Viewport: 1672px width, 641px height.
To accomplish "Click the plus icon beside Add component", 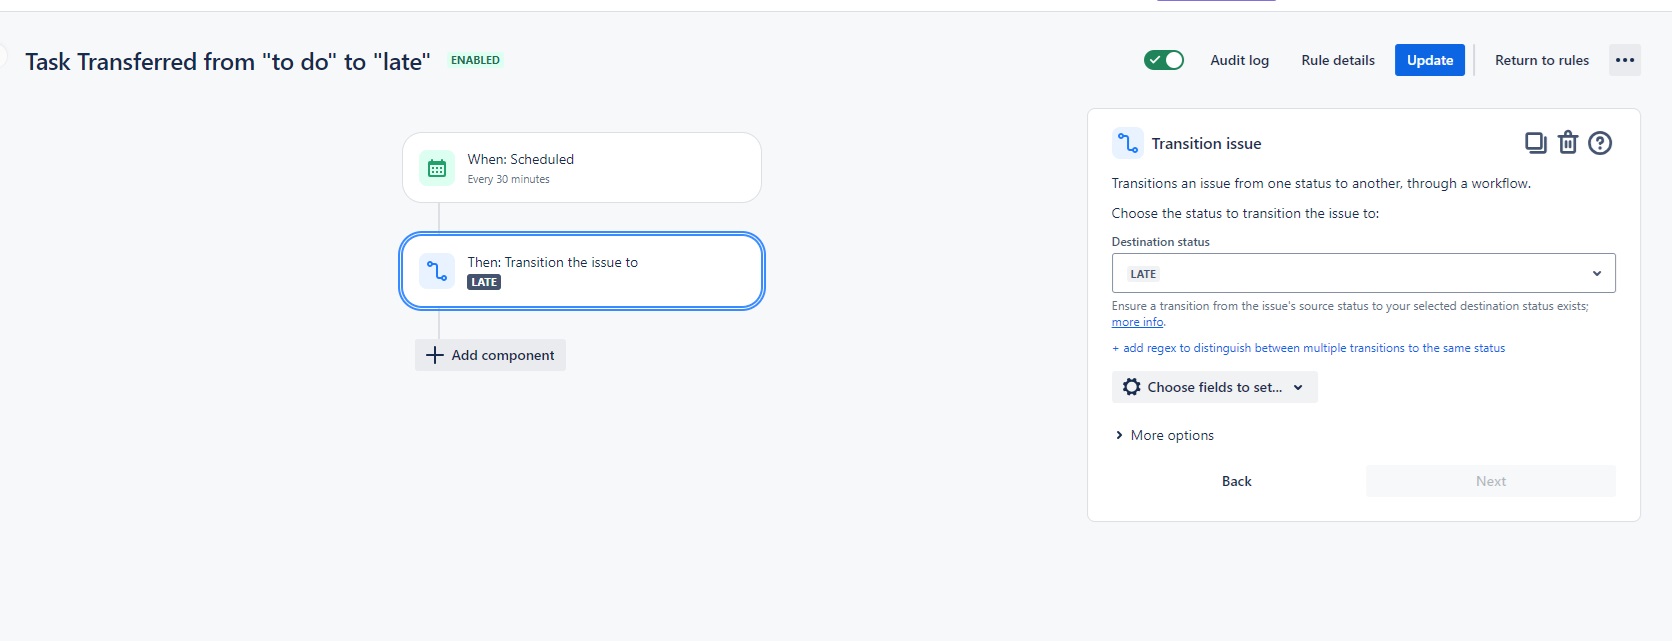I will [435, 355].
